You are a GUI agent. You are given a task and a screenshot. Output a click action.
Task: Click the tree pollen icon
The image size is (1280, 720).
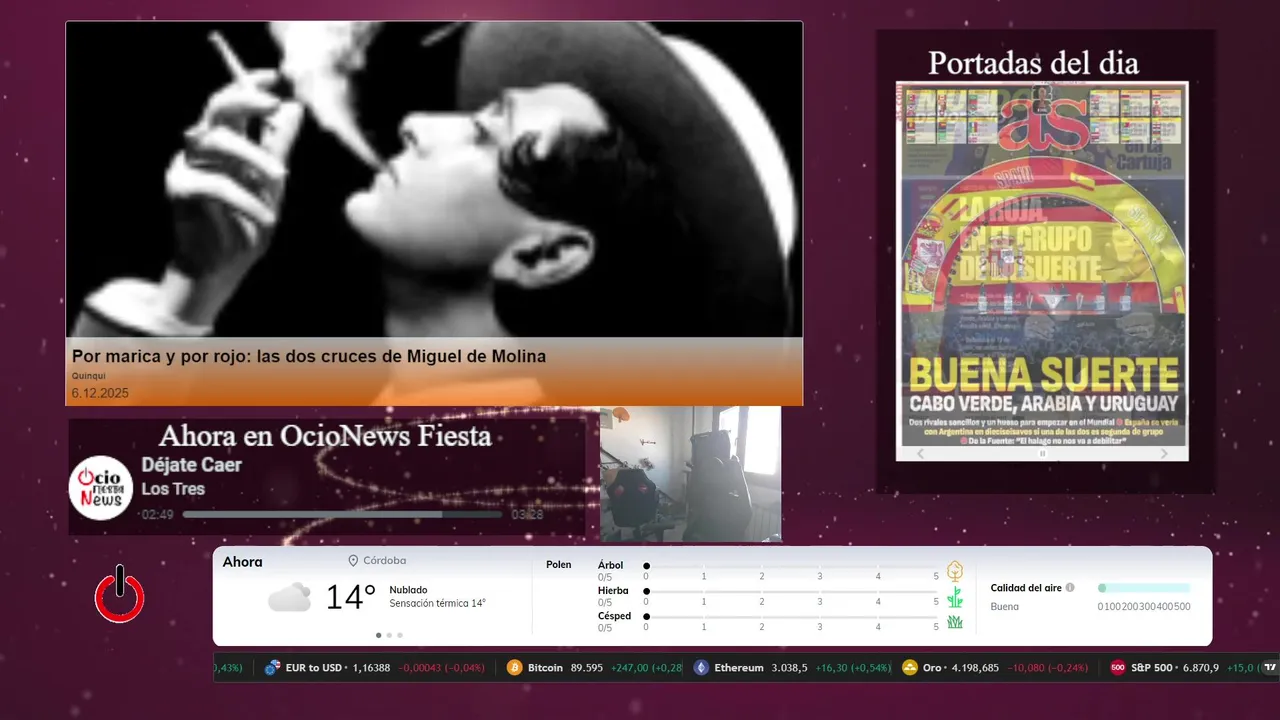pyautogui.click(x=955, y=571)
